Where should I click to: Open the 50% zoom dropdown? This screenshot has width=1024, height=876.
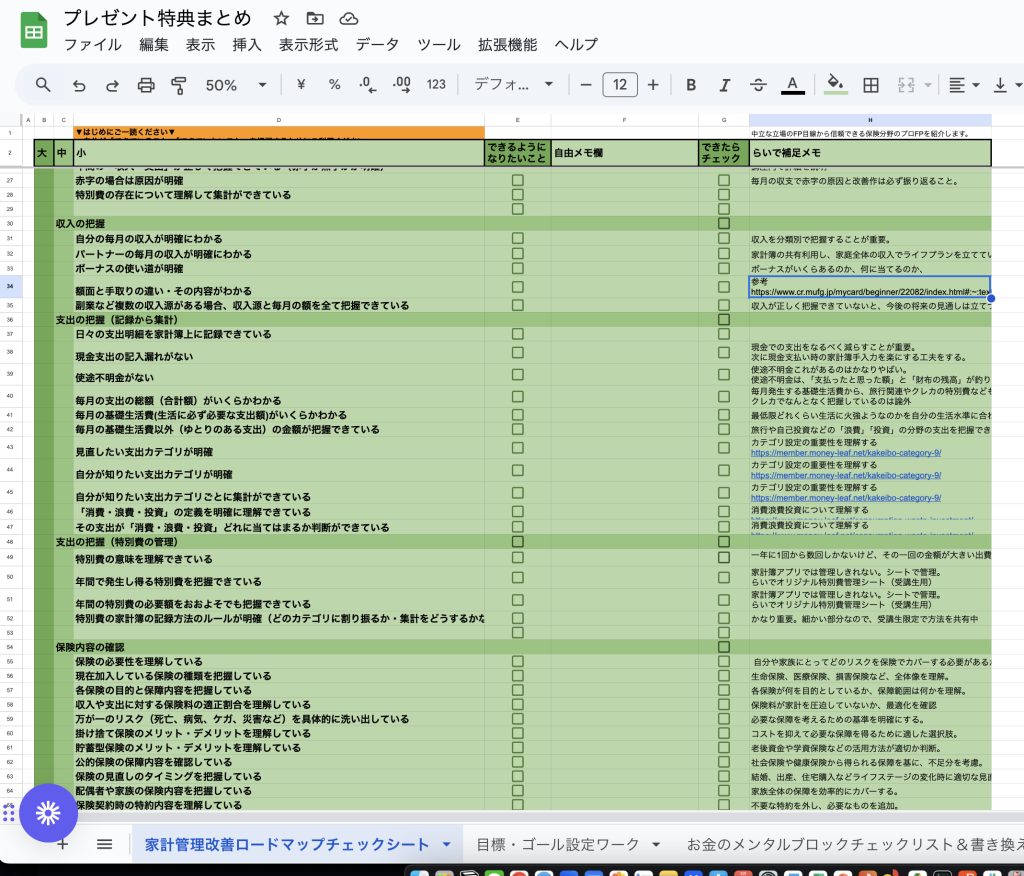[236, 85]
